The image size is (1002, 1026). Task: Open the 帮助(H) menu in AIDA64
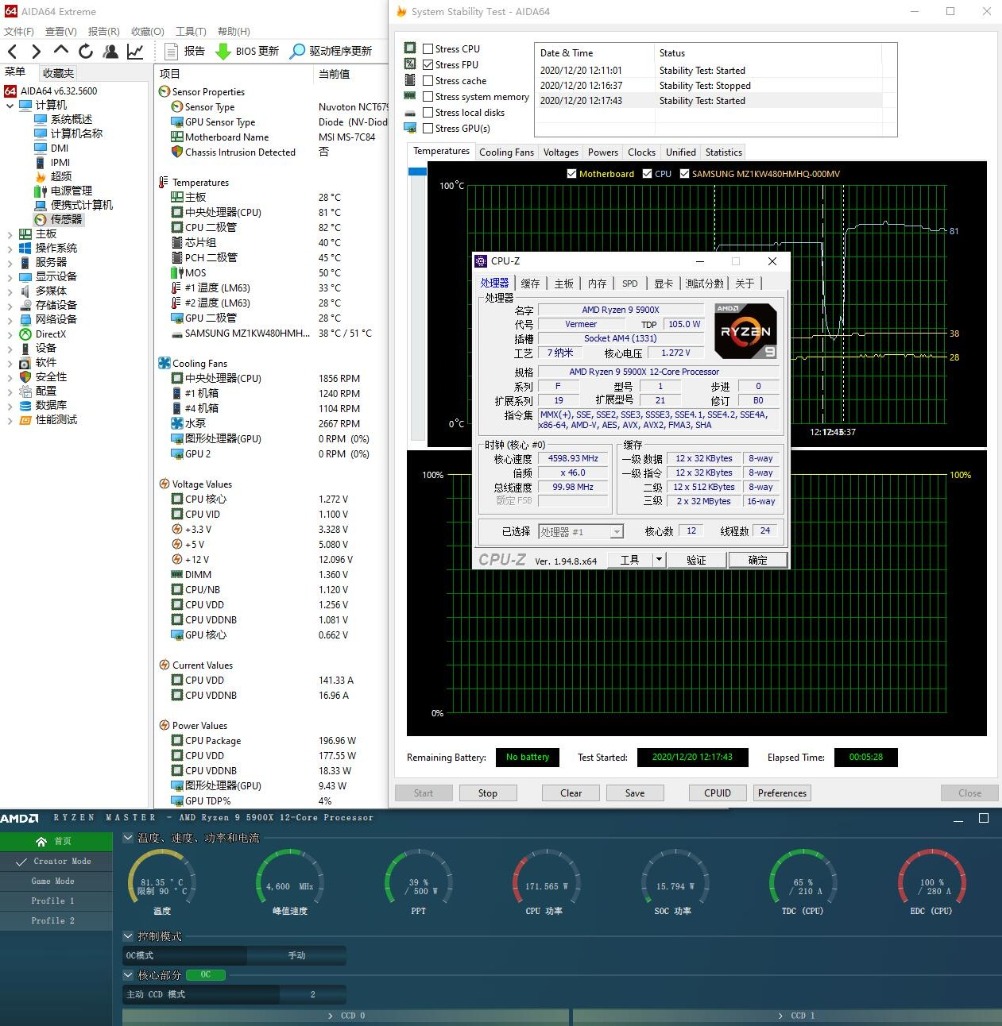234,31
